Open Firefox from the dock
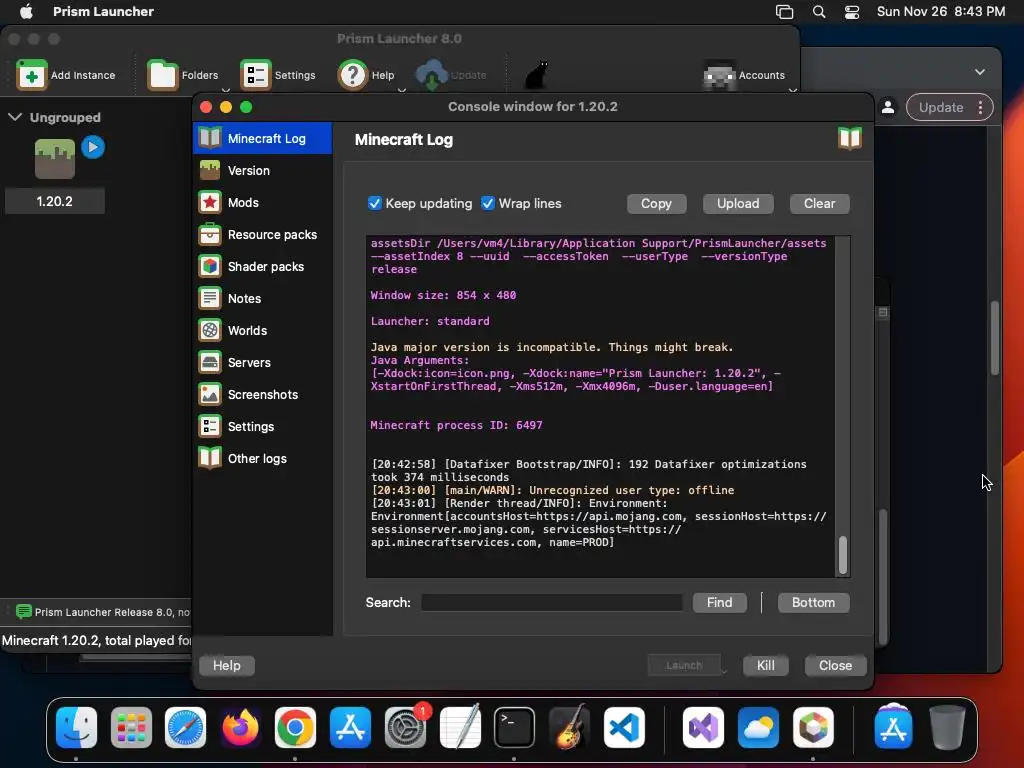 (240, 727)
